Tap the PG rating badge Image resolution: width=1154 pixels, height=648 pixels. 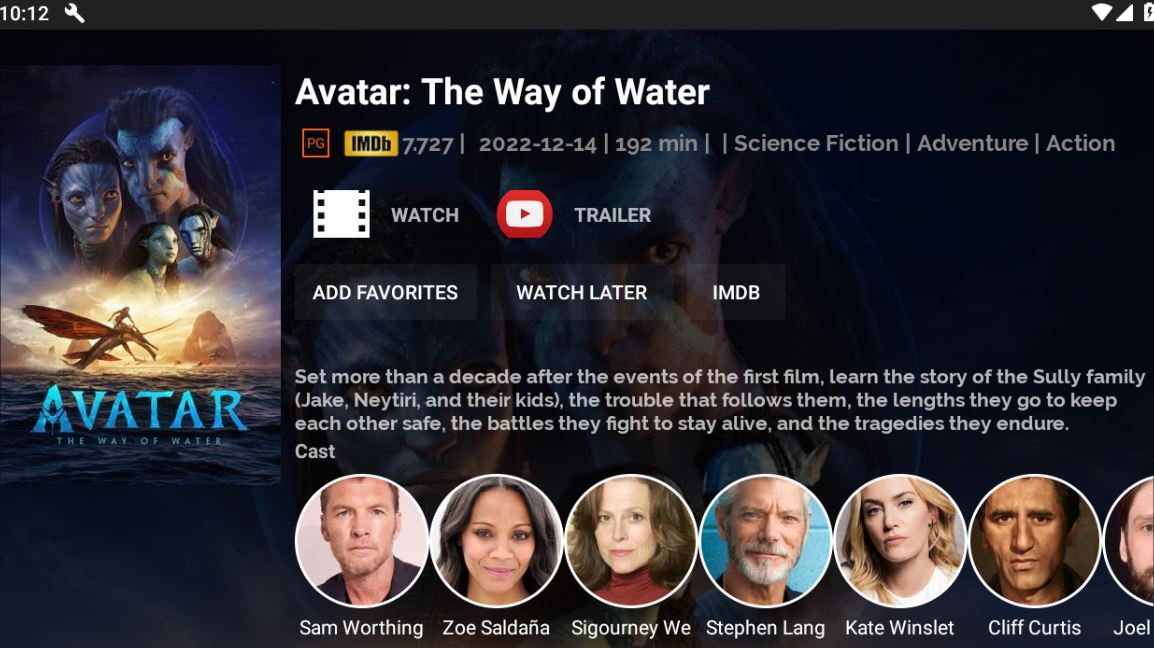pos(316,144)
